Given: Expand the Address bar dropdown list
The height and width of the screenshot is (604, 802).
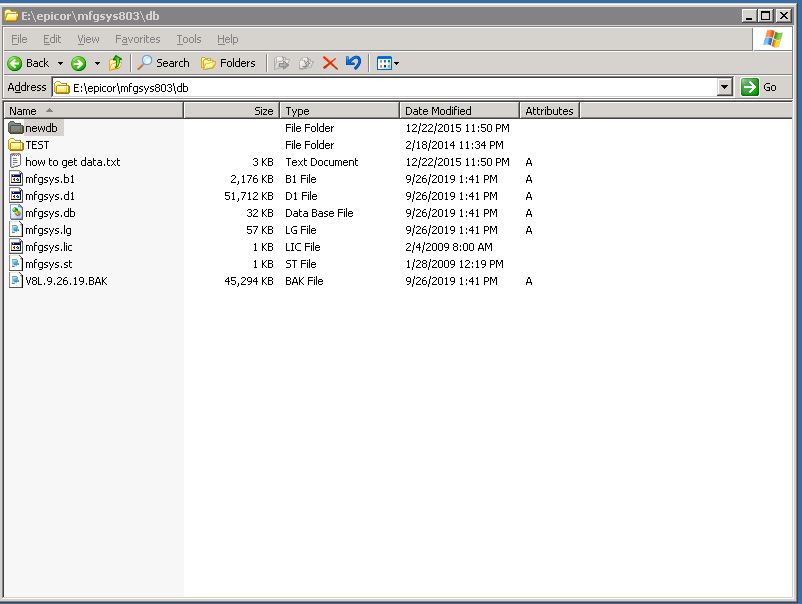Looking at the screenshot, I should coord(724,87).
